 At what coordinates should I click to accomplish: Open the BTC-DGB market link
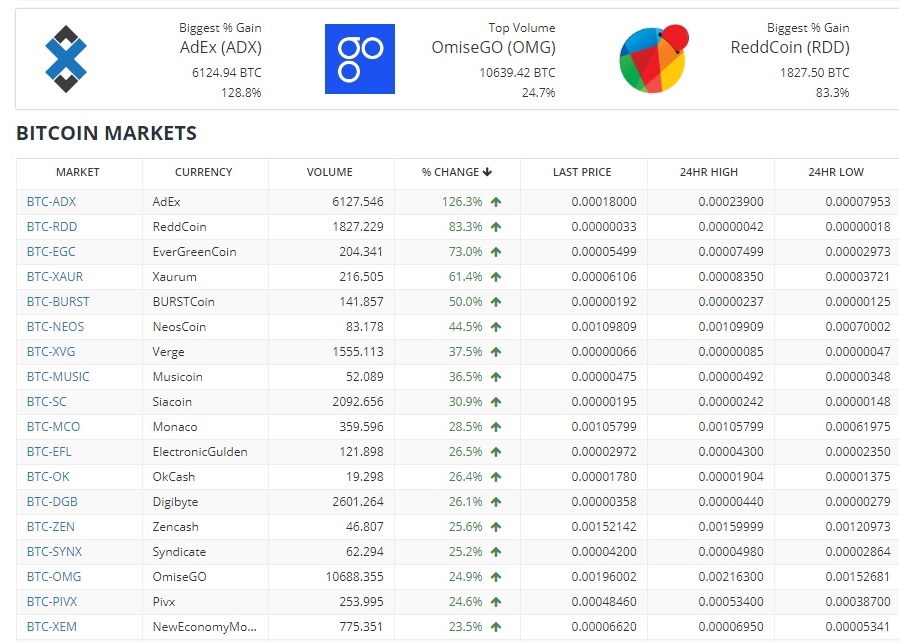52,502
